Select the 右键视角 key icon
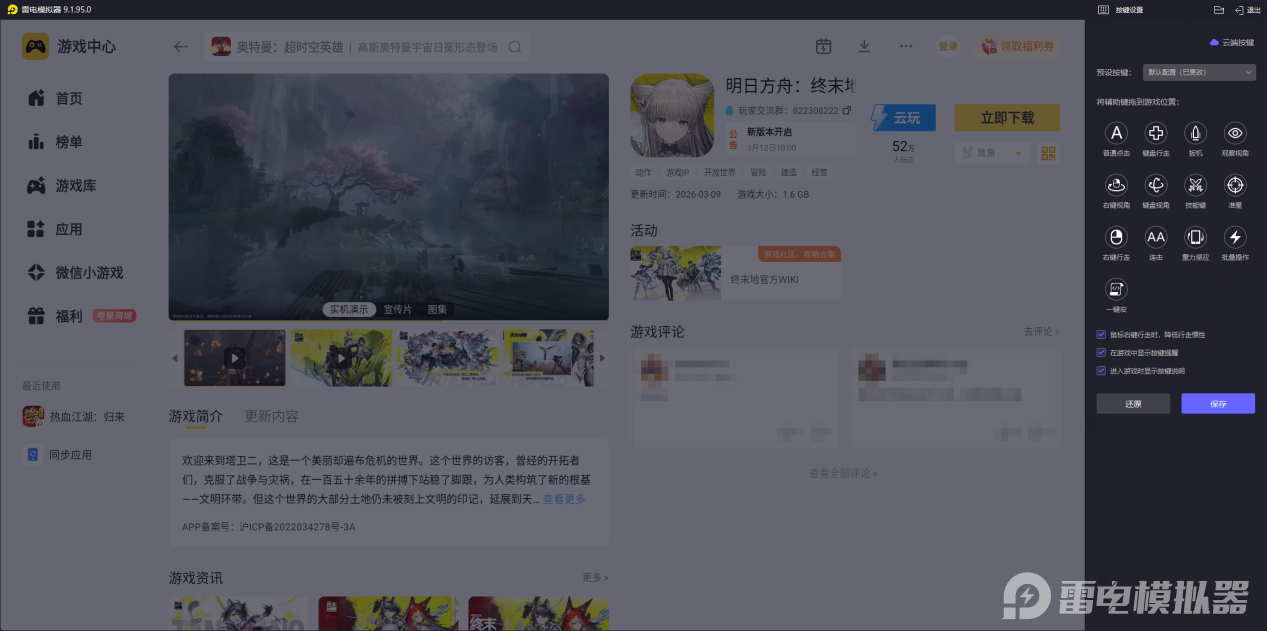 1117,185
